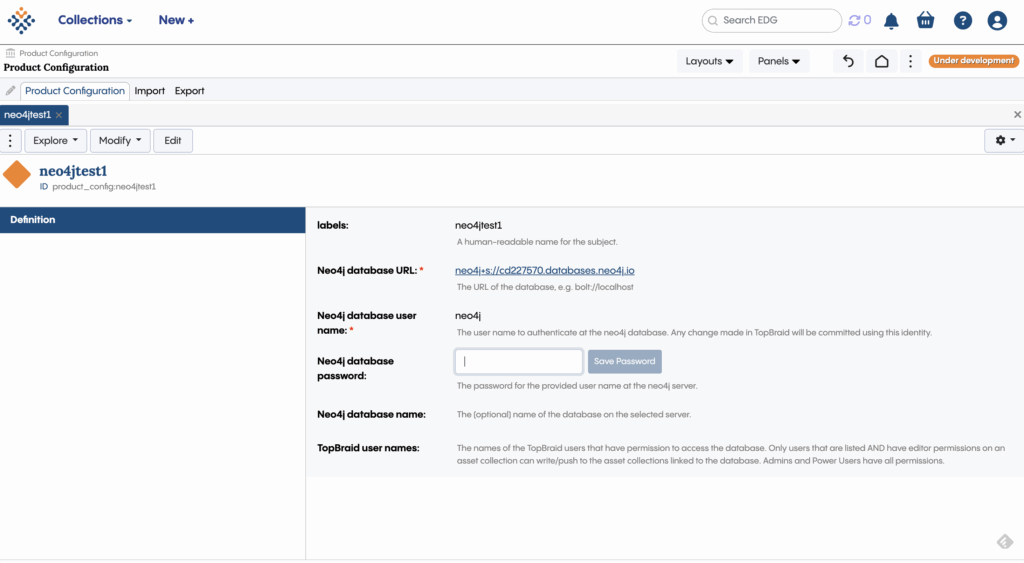Expand the Explore dropdown
Viewport: 1024px width, 563px height.
(x=56, y=140)
